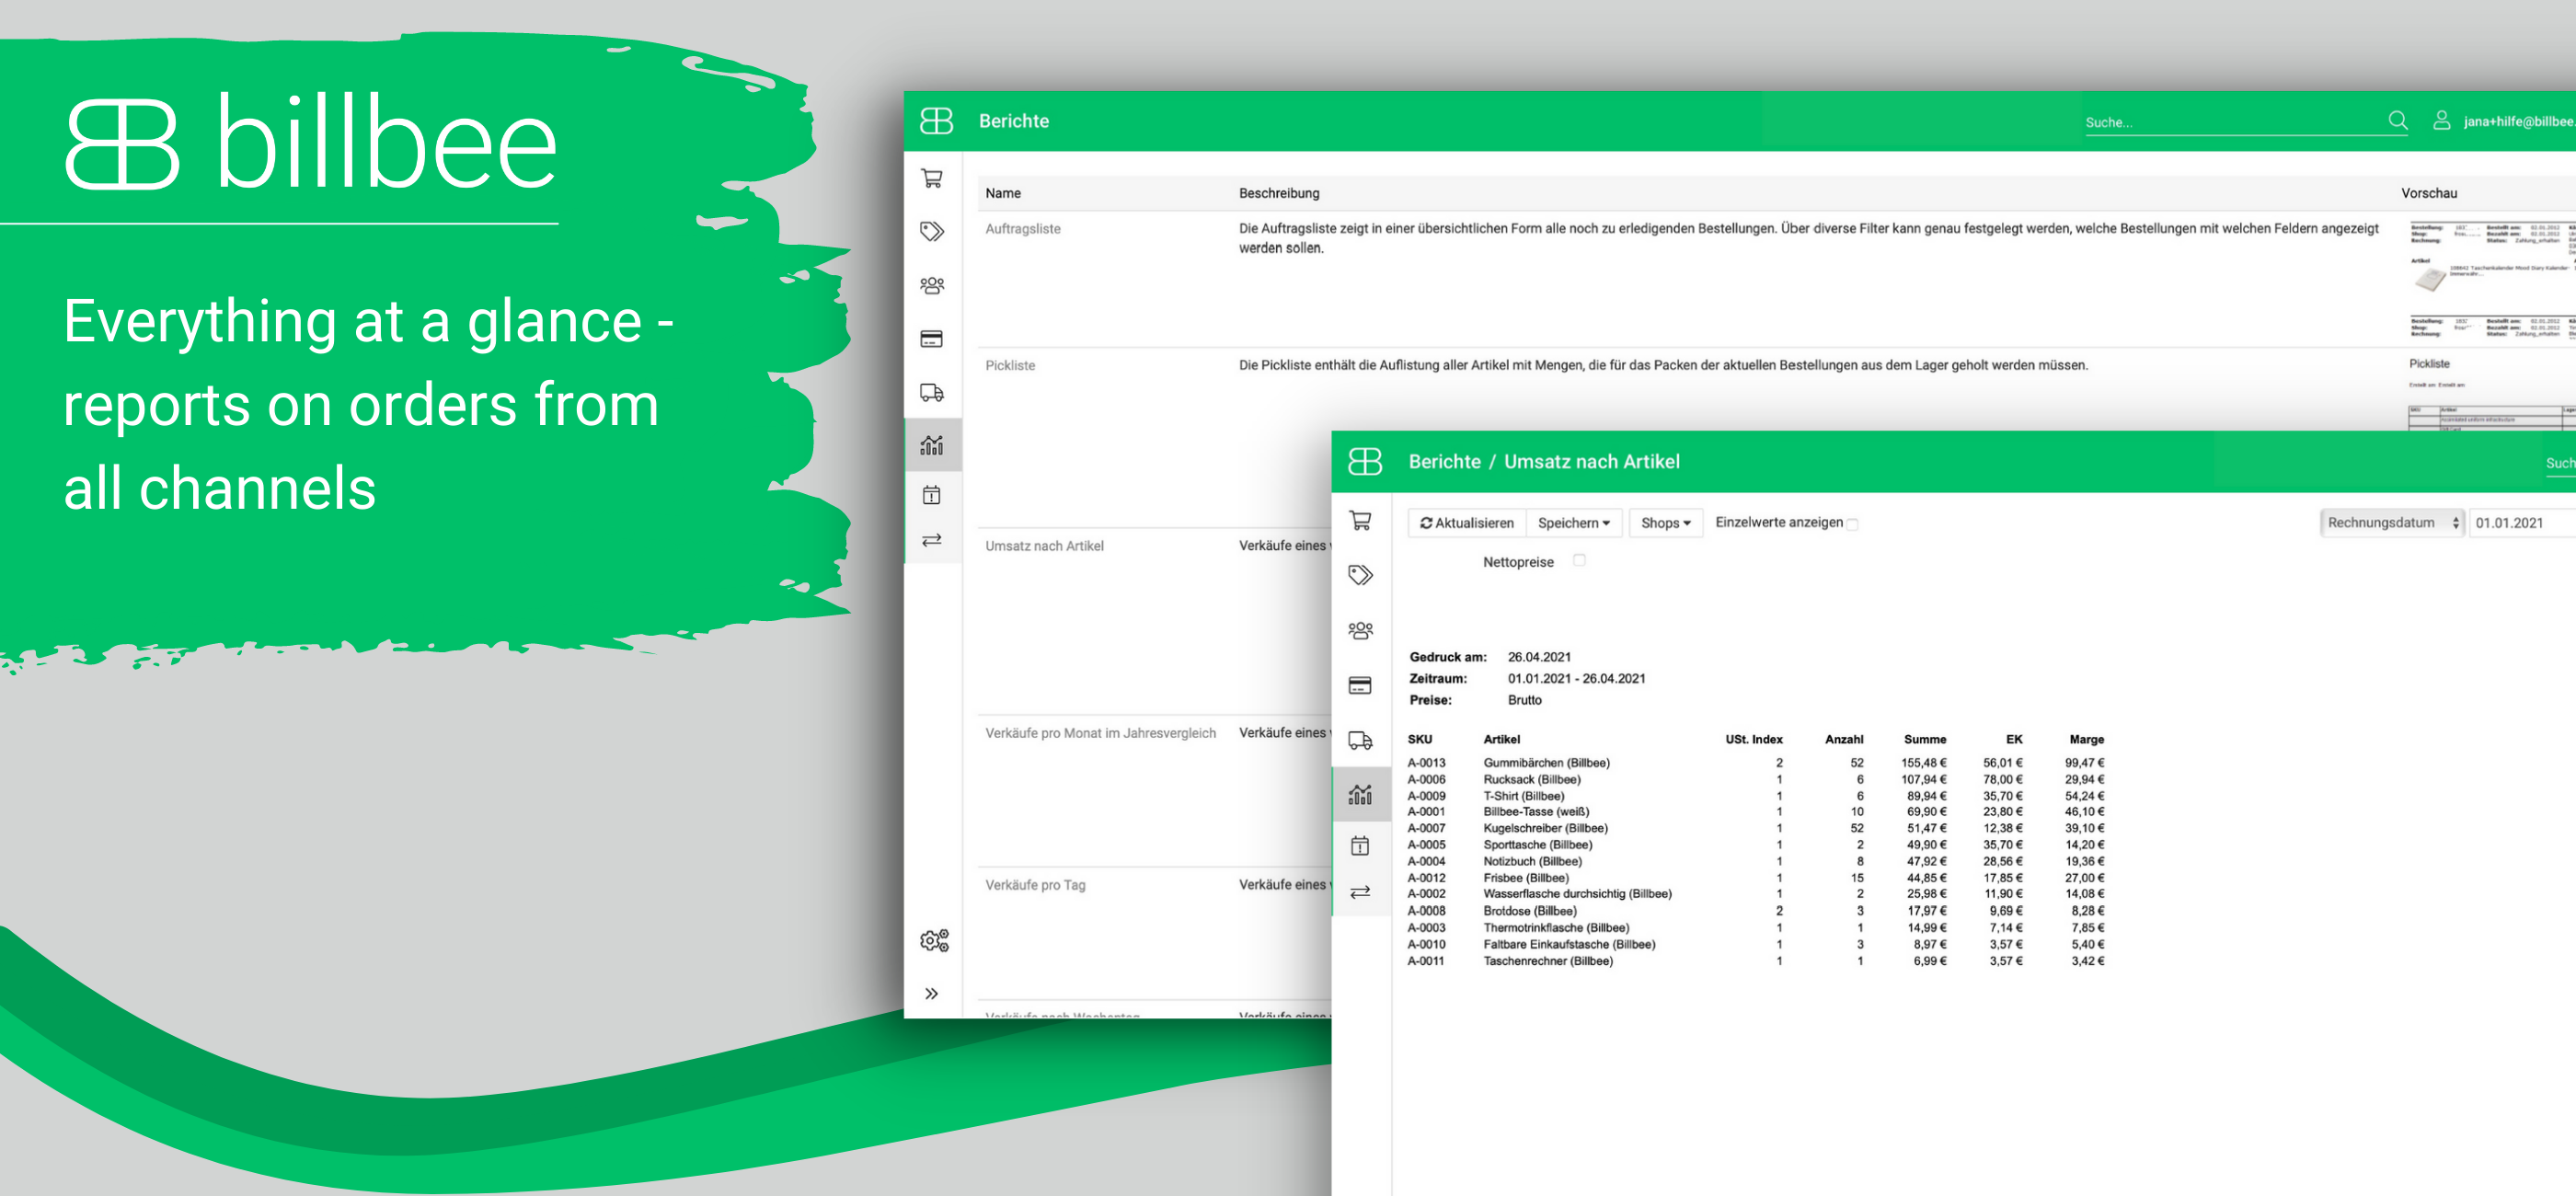Open the gears settings icon in sidebar
This screenshot has height=1196, width=2576.
point(933,940)
